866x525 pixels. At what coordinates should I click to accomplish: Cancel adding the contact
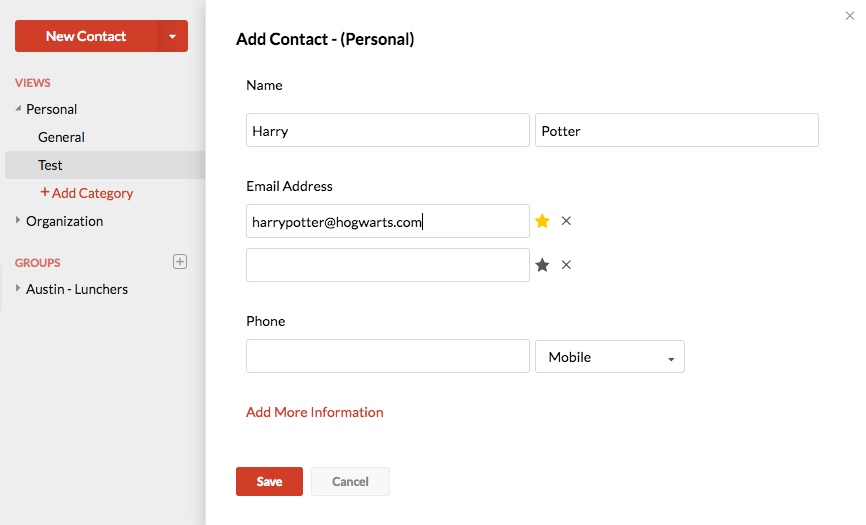pyautogui.click(x=350, y=481)
